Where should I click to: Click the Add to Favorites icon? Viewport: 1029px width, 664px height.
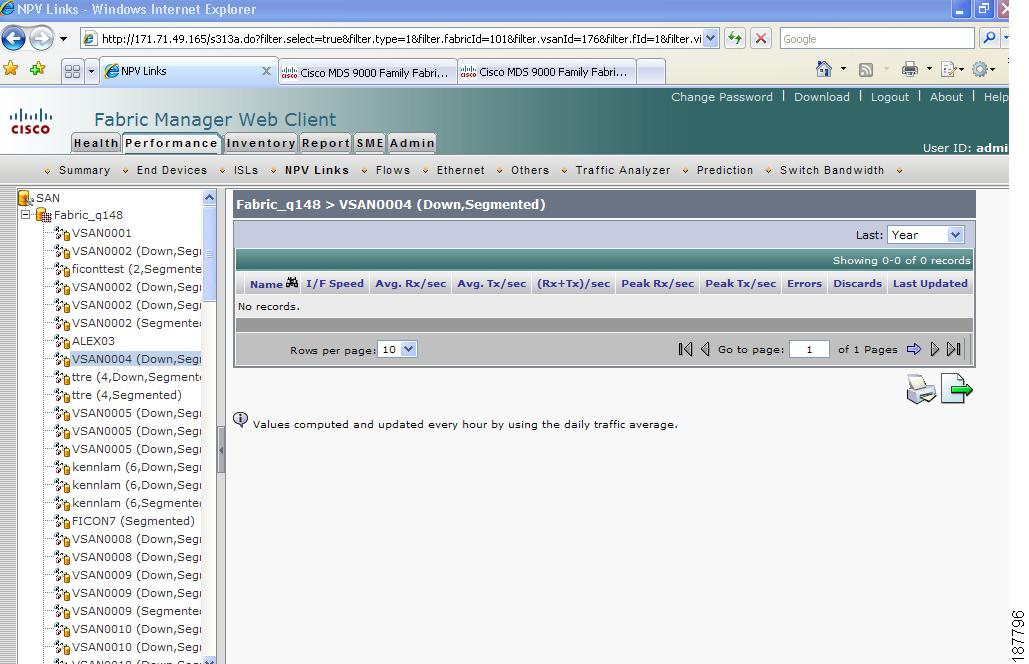coord(37,68)
